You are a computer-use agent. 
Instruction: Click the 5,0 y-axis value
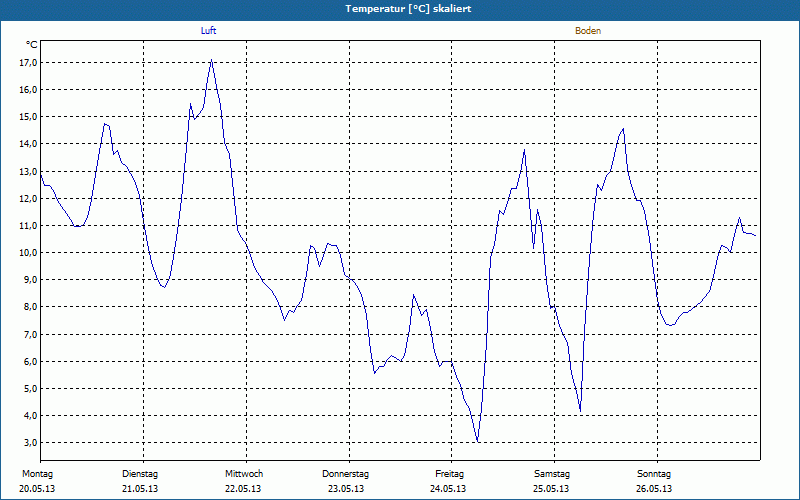pos(31,388)
